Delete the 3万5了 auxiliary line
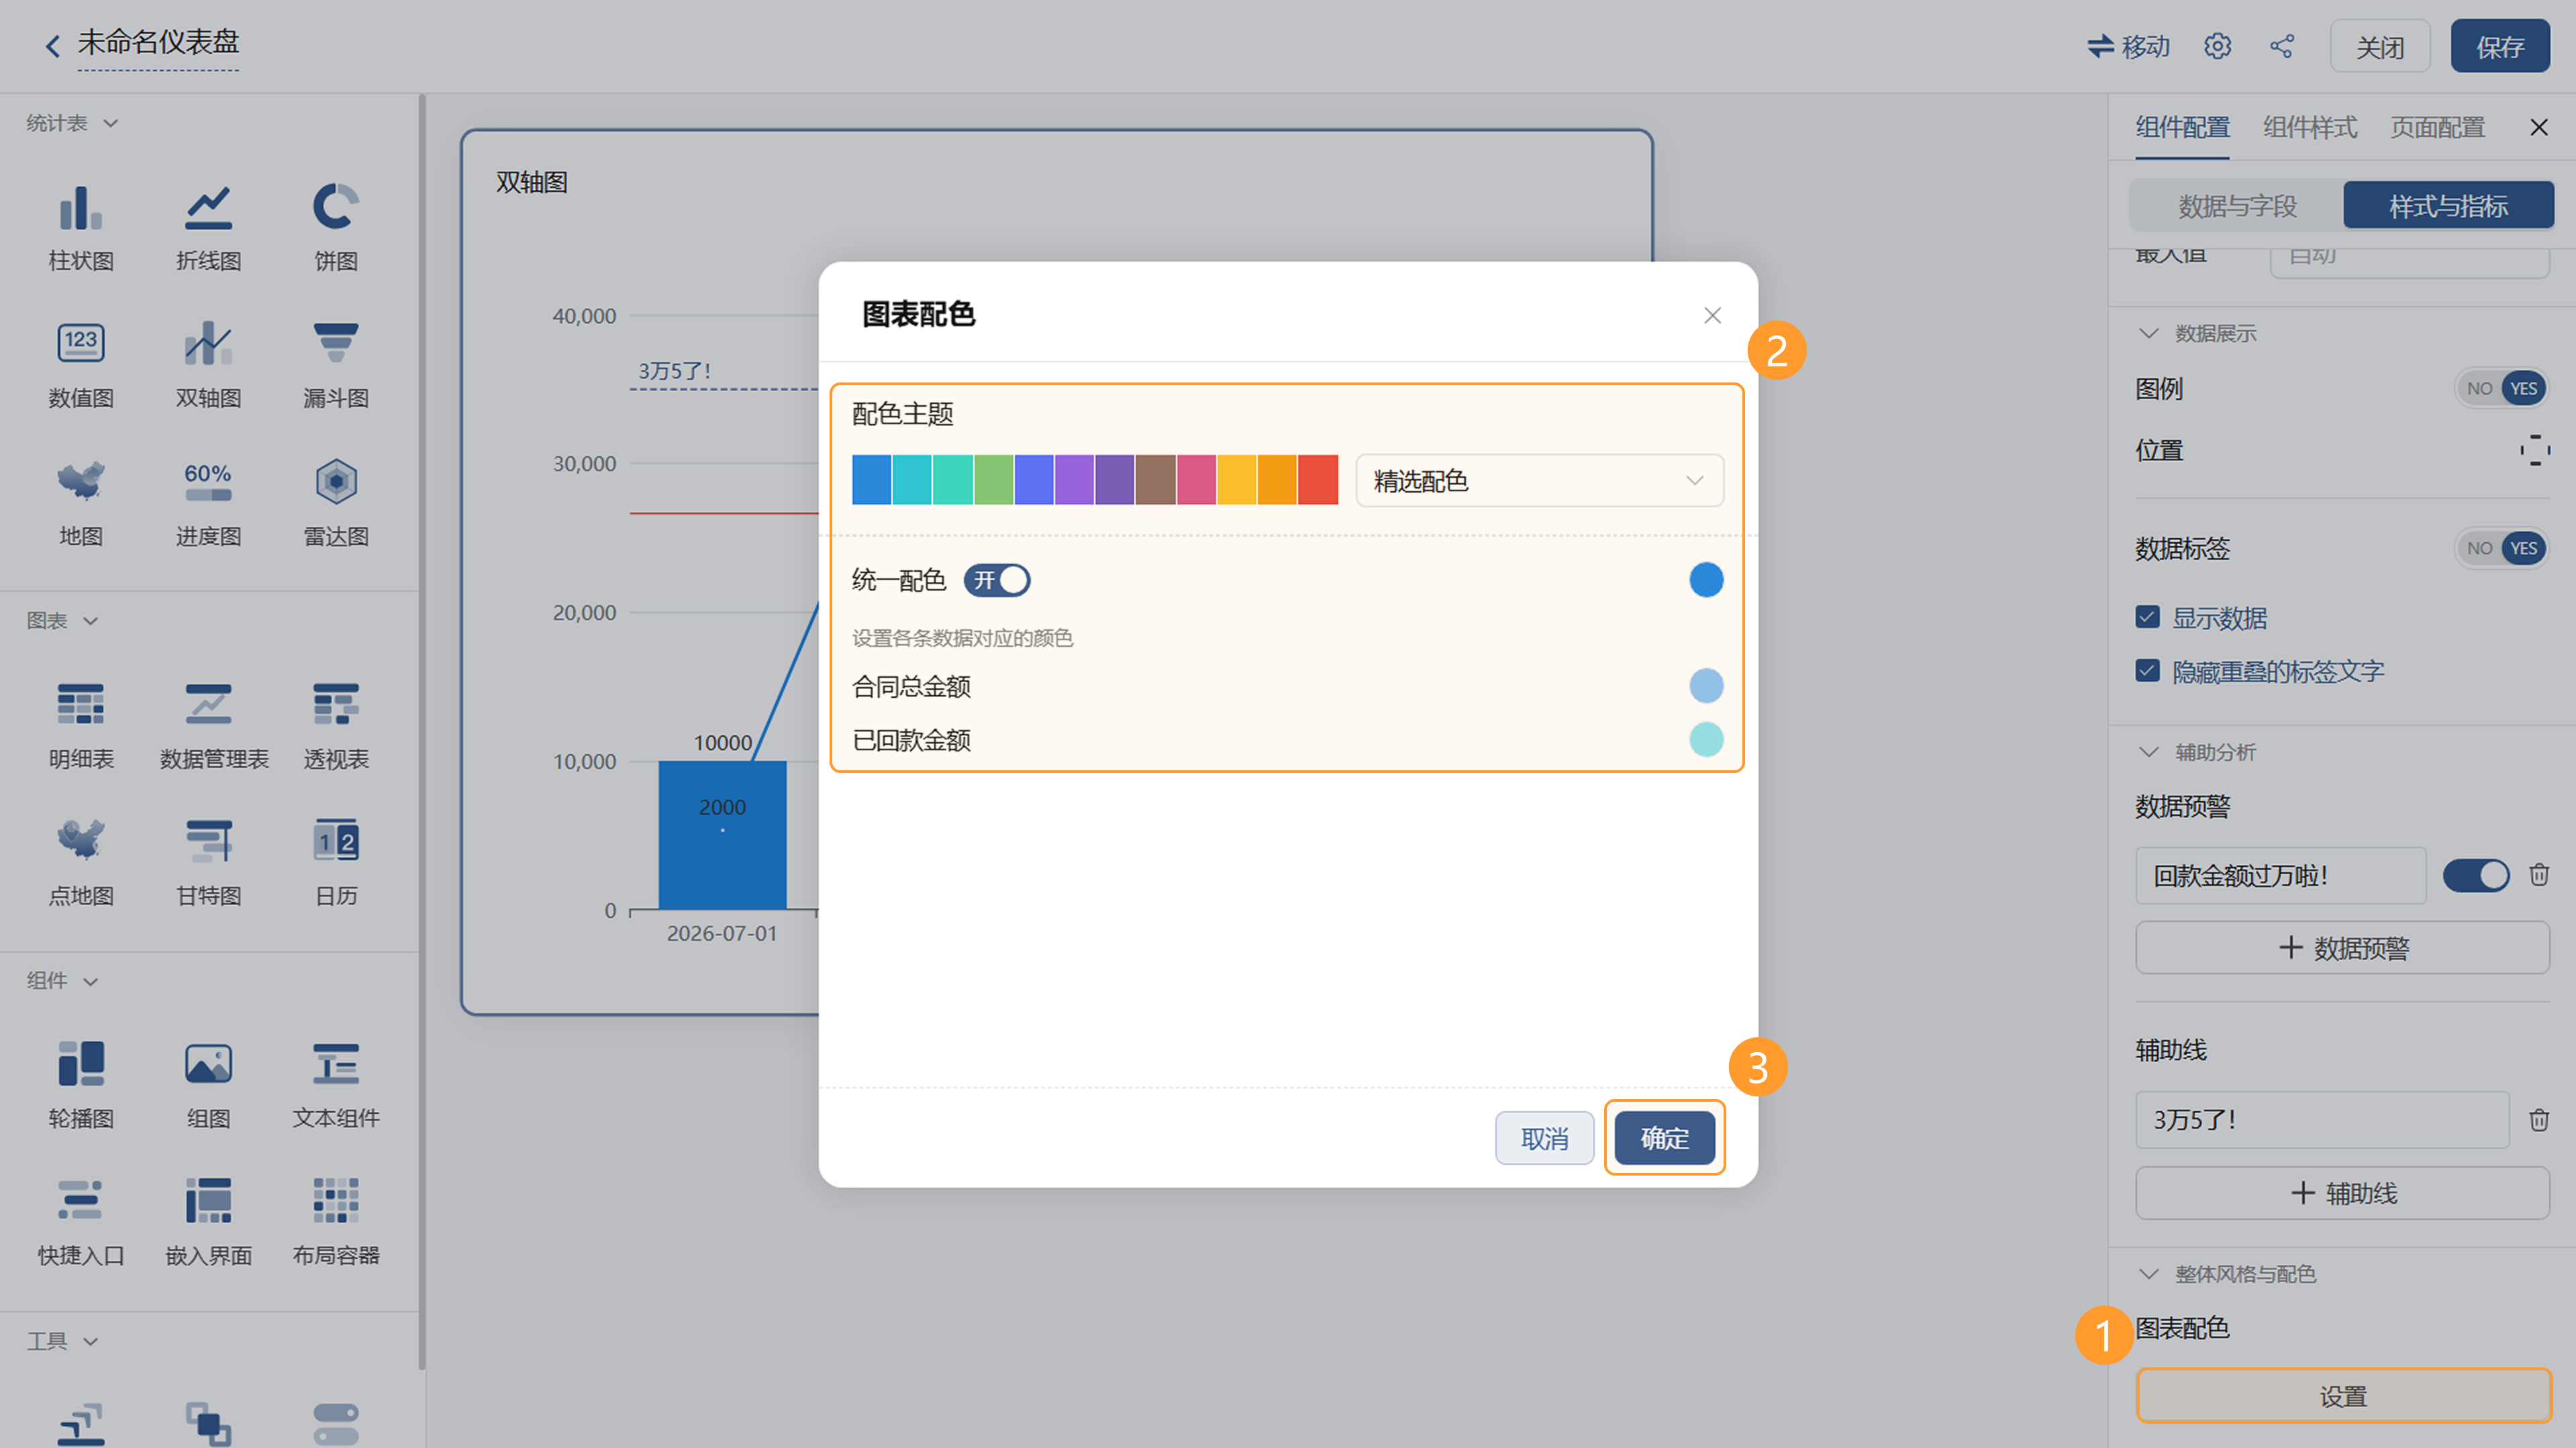The height and width of the screenshot is (1448, 2576). point(2538,1119)
